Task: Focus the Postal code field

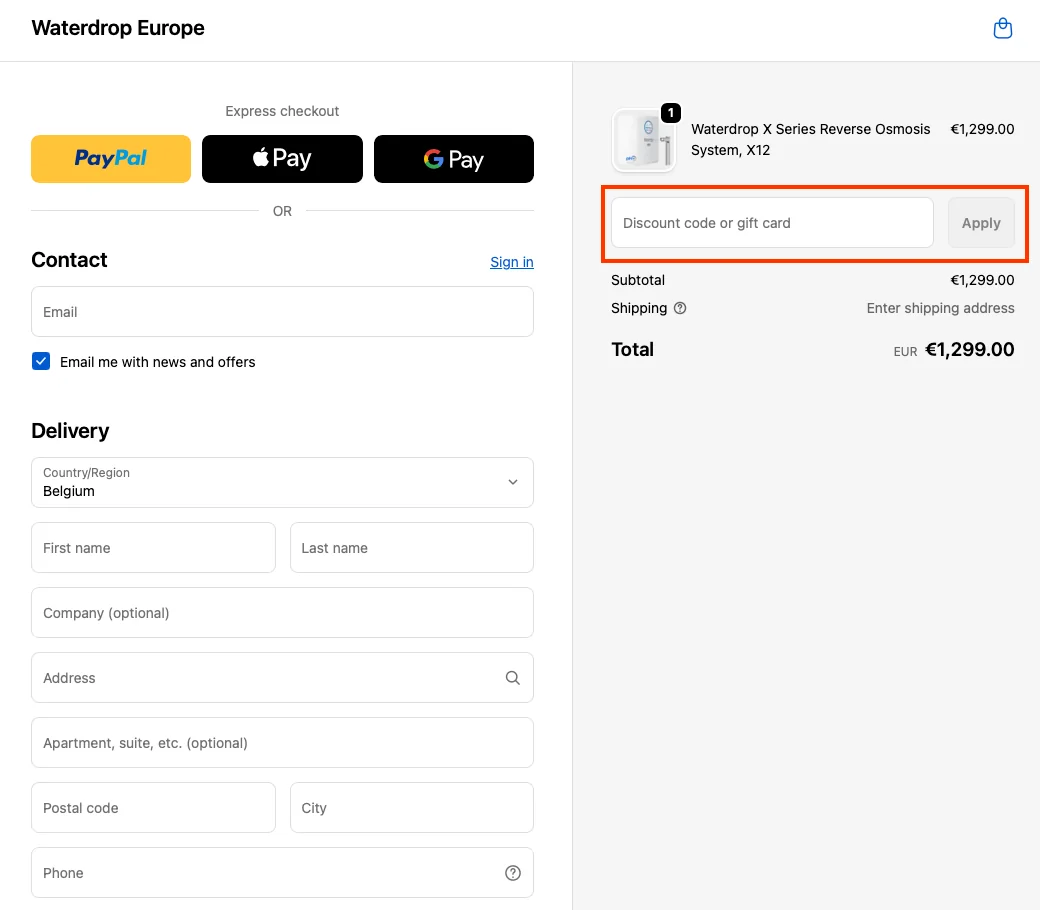Action: pyautogui.click(x=153, y=808)
